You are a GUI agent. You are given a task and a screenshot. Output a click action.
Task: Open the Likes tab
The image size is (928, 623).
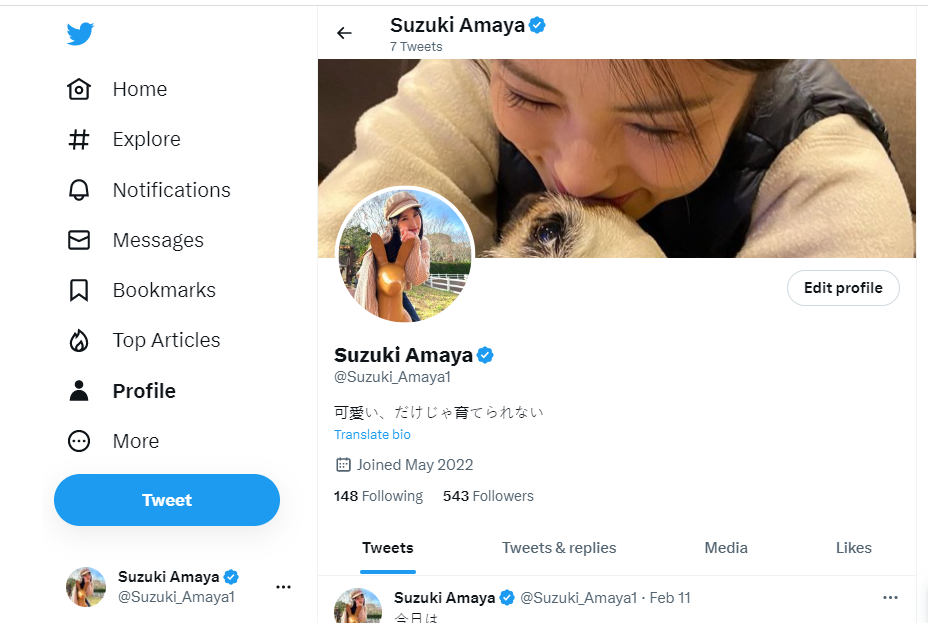[853, 548]
